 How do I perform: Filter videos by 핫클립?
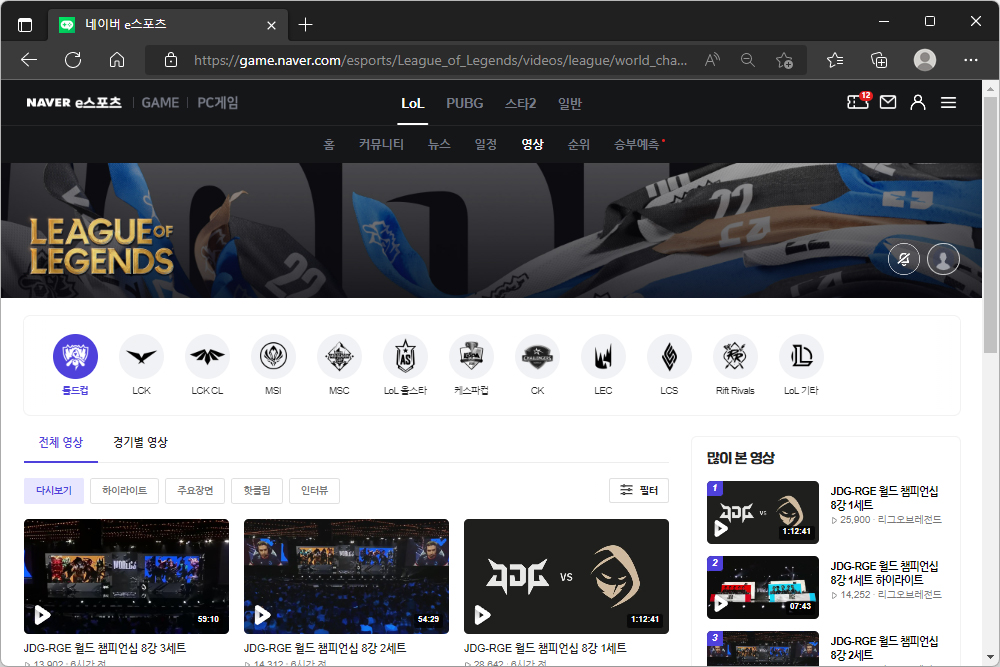click(257, 490)
